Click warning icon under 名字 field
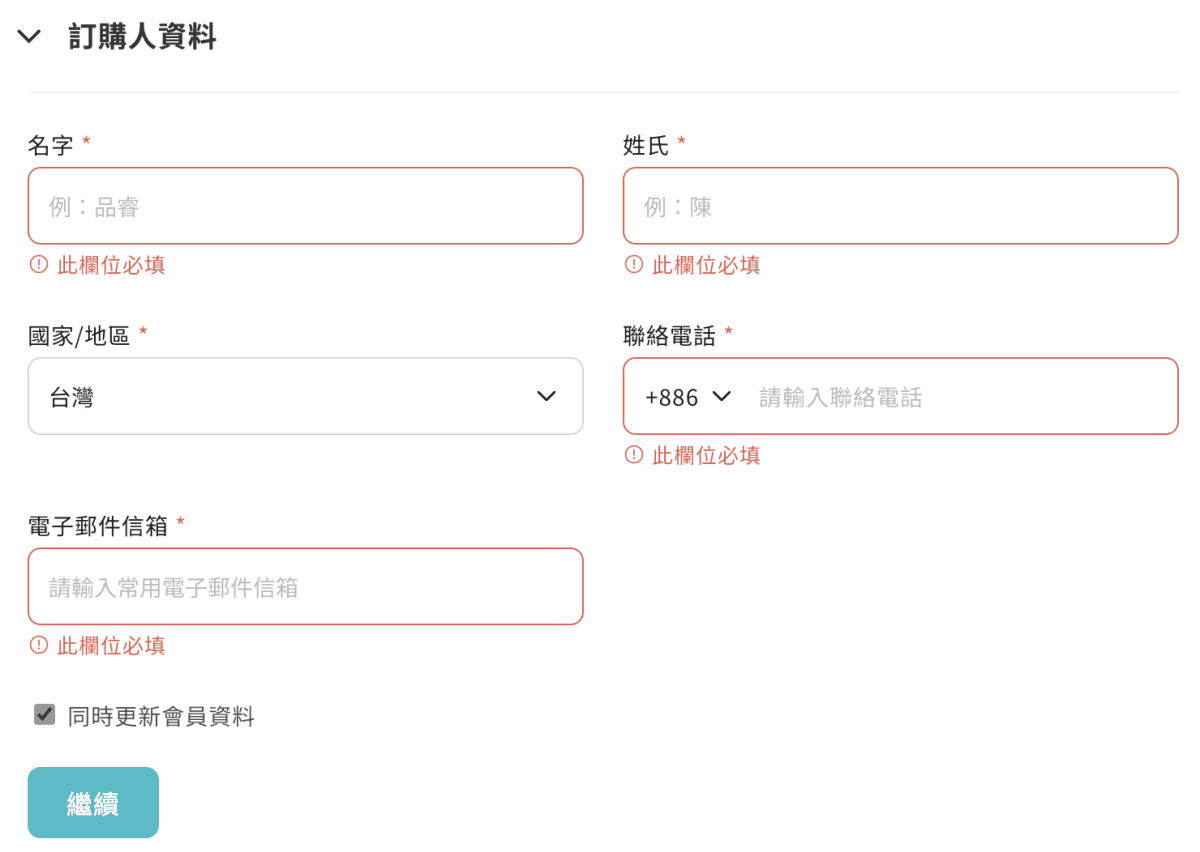 39,265
